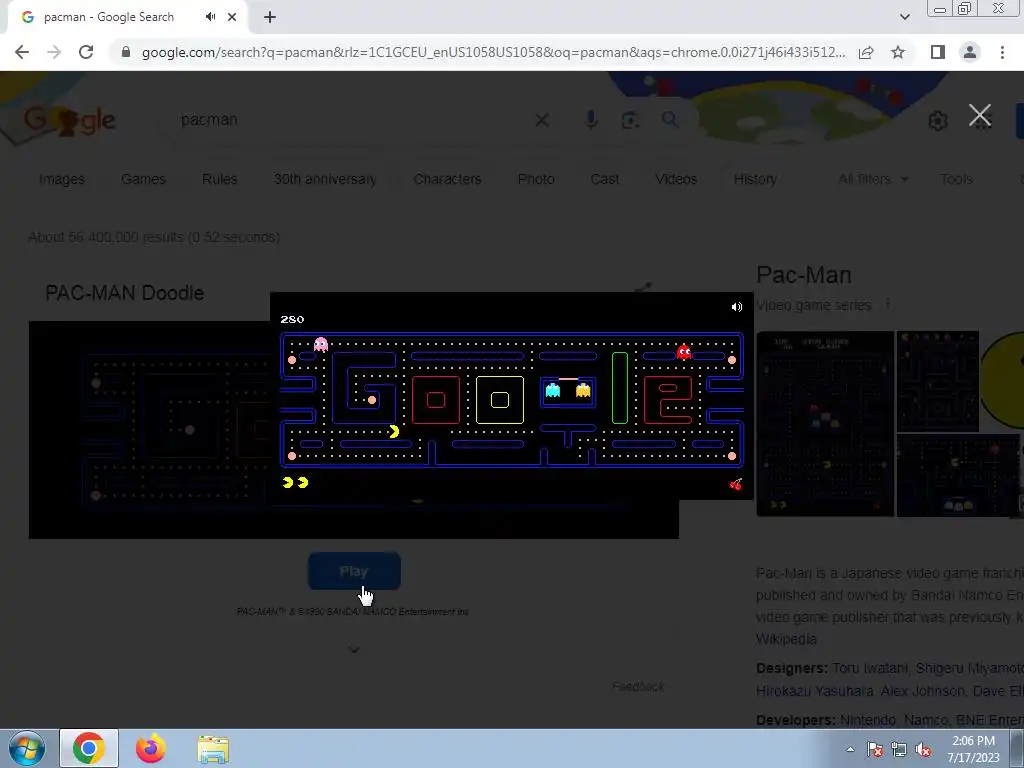The height and width of the screenshot is (768, 1024).
Task: Reload the current page
Action: coord(86,52)
